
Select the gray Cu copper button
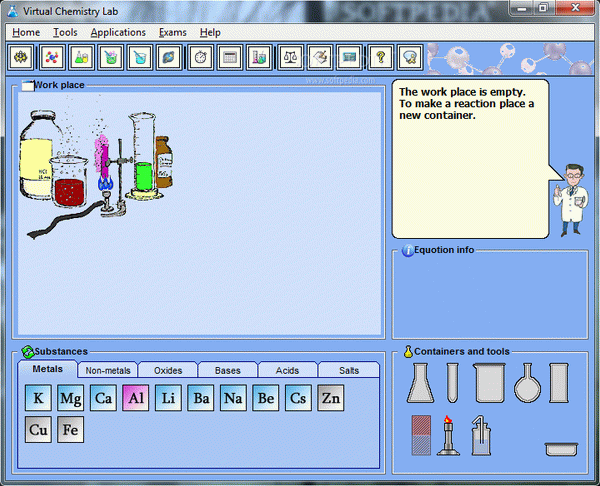click(38, 430)
